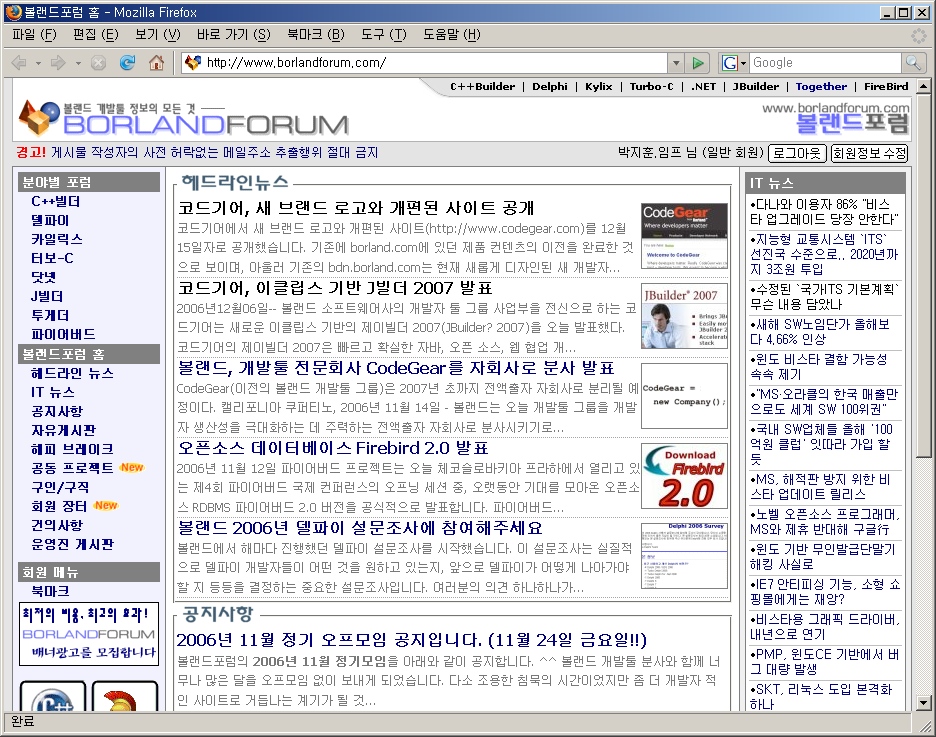Click the Firebird 2.0 download thumbnail
Viewport: 936px width, 737px height.
tap(684, 477)
